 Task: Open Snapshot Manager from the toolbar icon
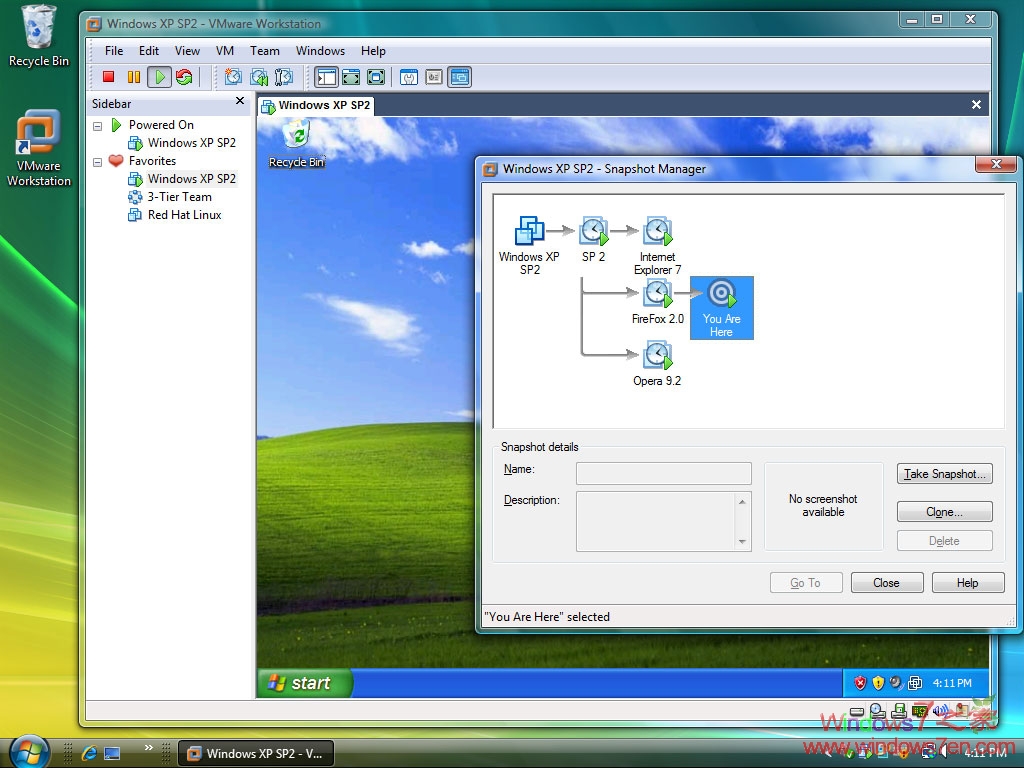(x=284, y=77)
